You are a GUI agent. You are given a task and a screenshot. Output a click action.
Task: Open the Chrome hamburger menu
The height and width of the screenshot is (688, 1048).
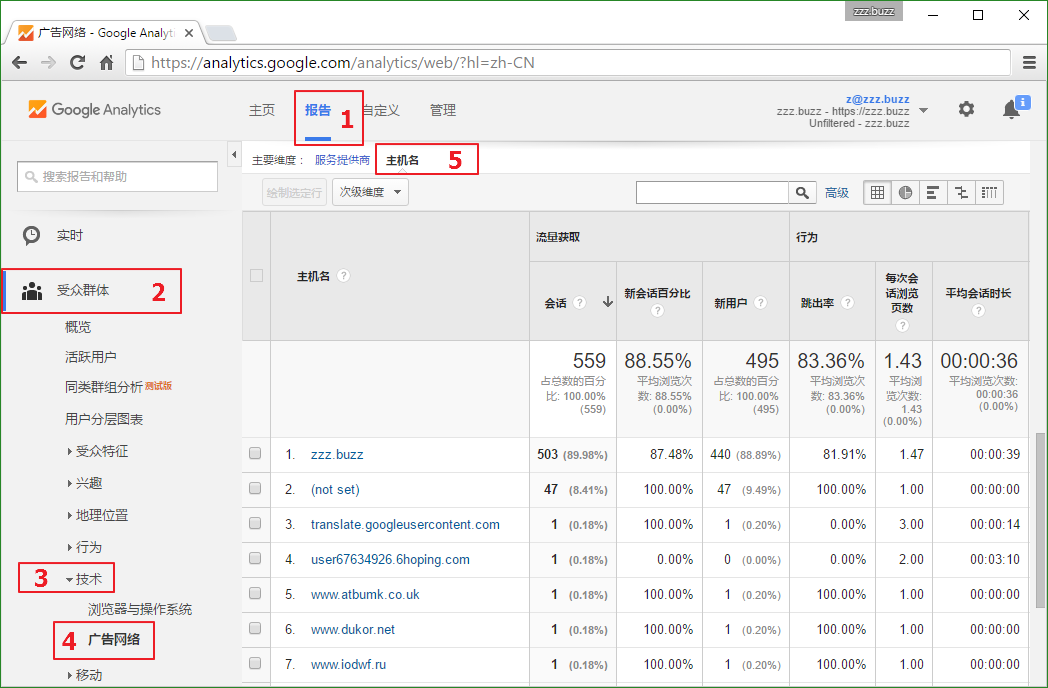[1029, 63]
